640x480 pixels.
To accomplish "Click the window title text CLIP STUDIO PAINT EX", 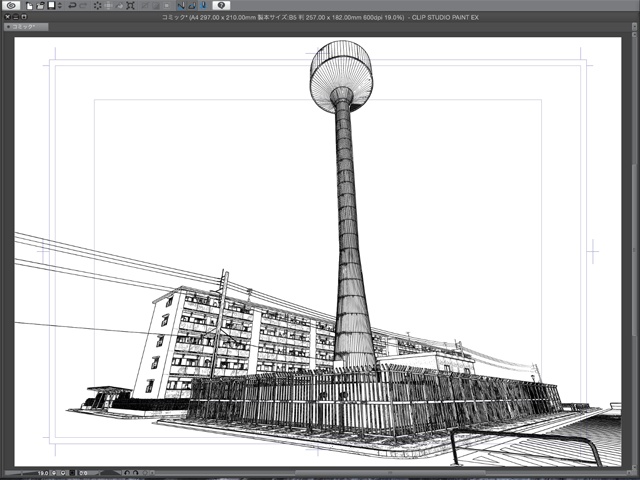I will pyautogui.click(x=445, y=18).
